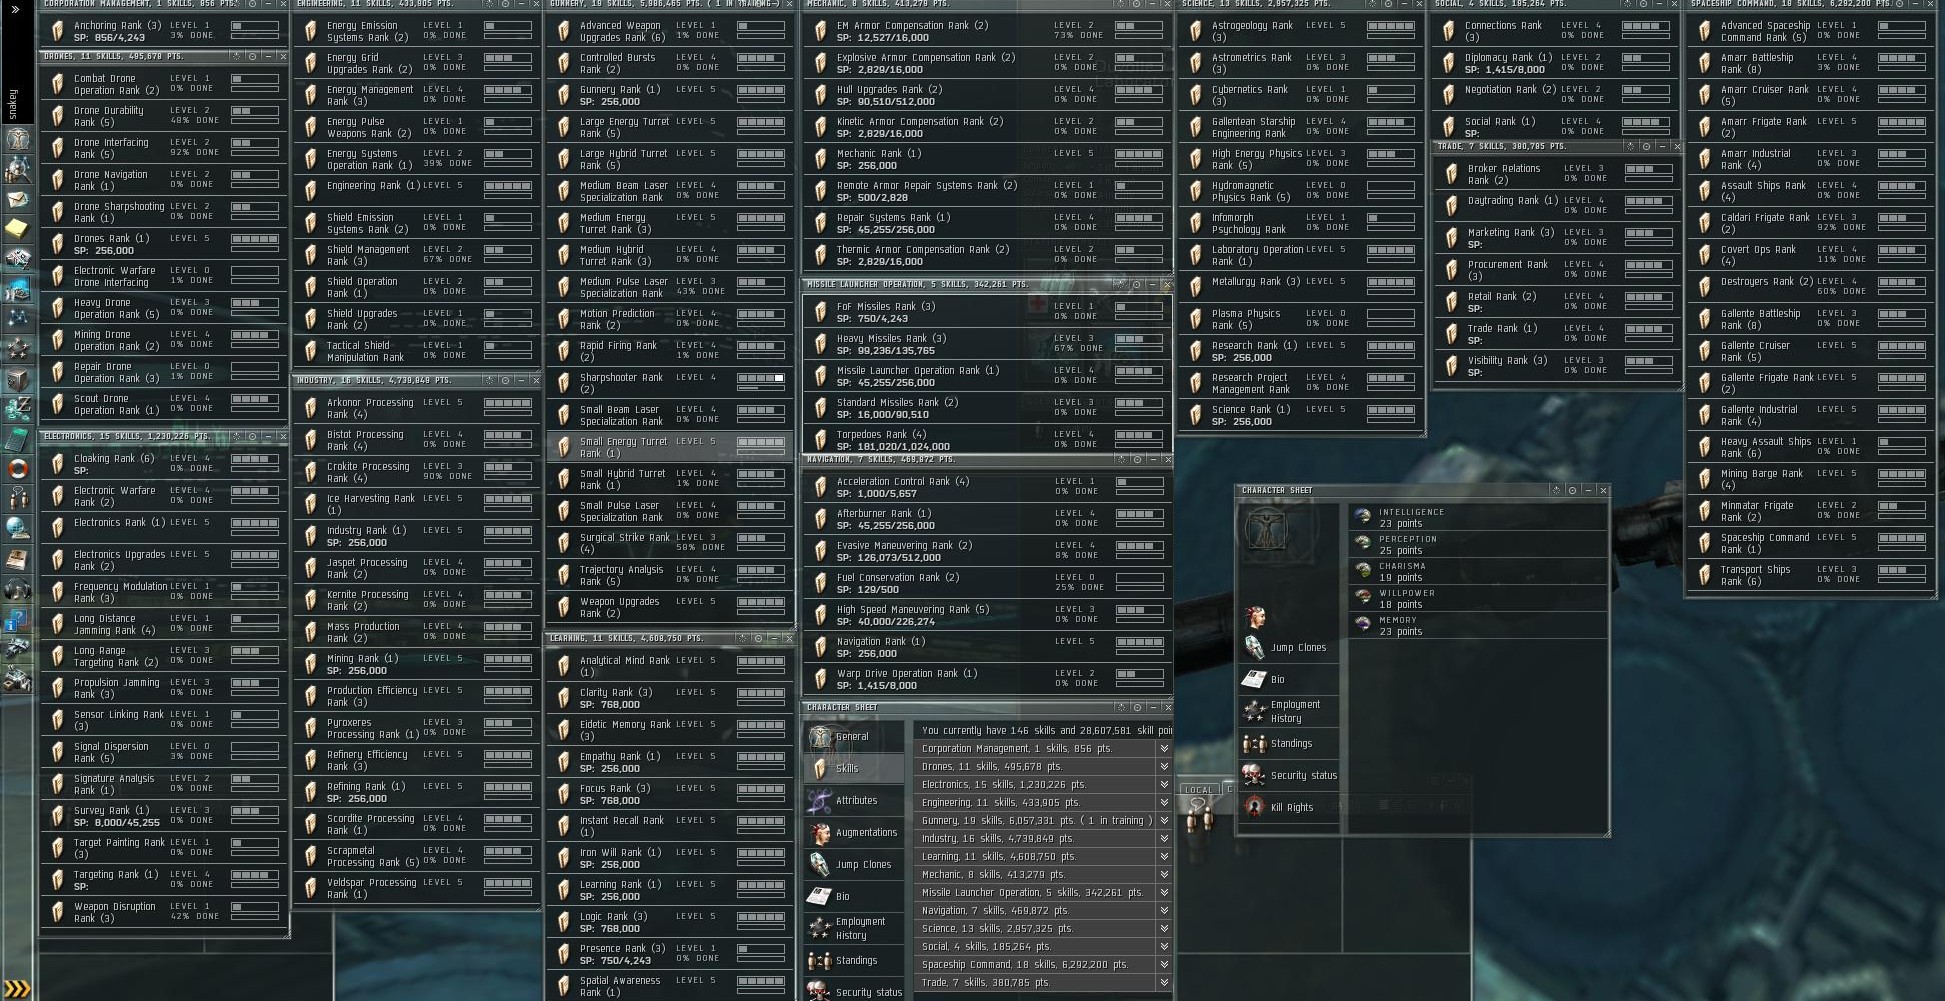Open the star map icon in the sidebar
Image resolution: width=1945 pixels, height=1001 pixels.
point(18,320)
